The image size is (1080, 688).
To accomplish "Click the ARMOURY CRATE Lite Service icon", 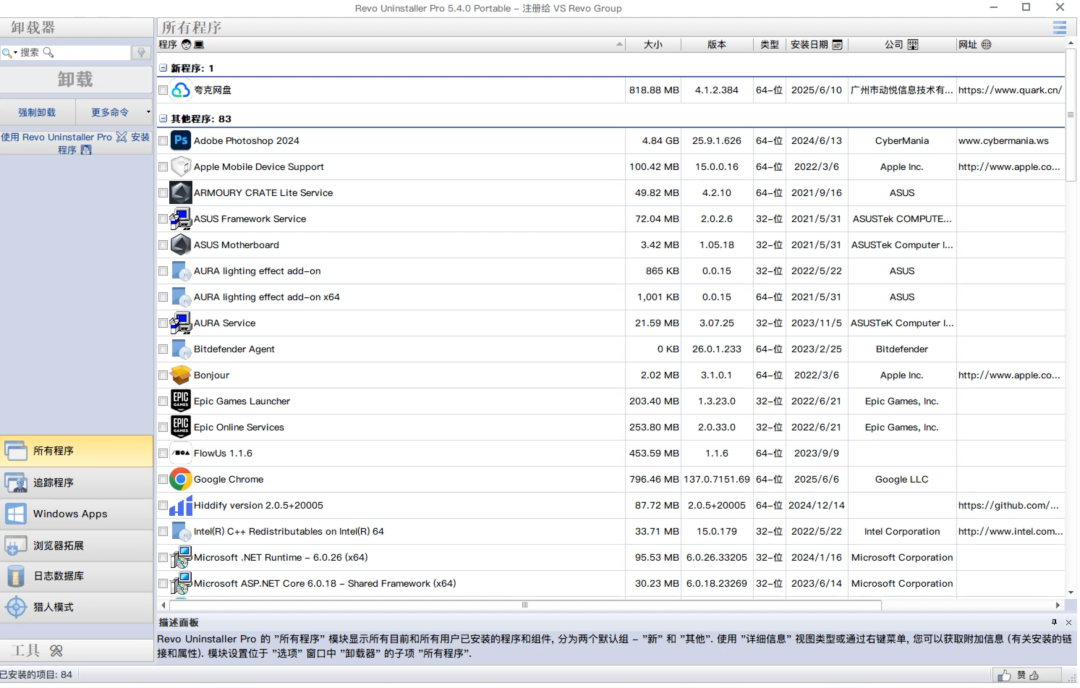I will pos(180,193).
